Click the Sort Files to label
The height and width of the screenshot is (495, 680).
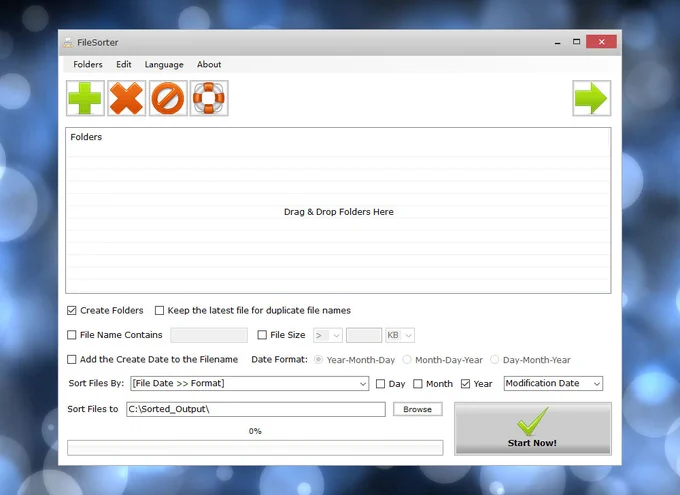coord(93,409)
